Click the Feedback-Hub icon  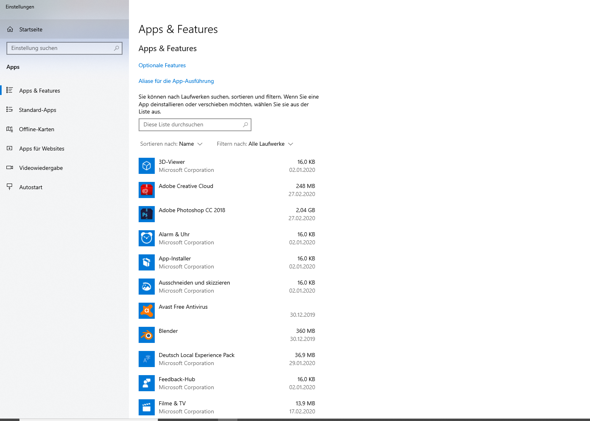pos(146,383)
